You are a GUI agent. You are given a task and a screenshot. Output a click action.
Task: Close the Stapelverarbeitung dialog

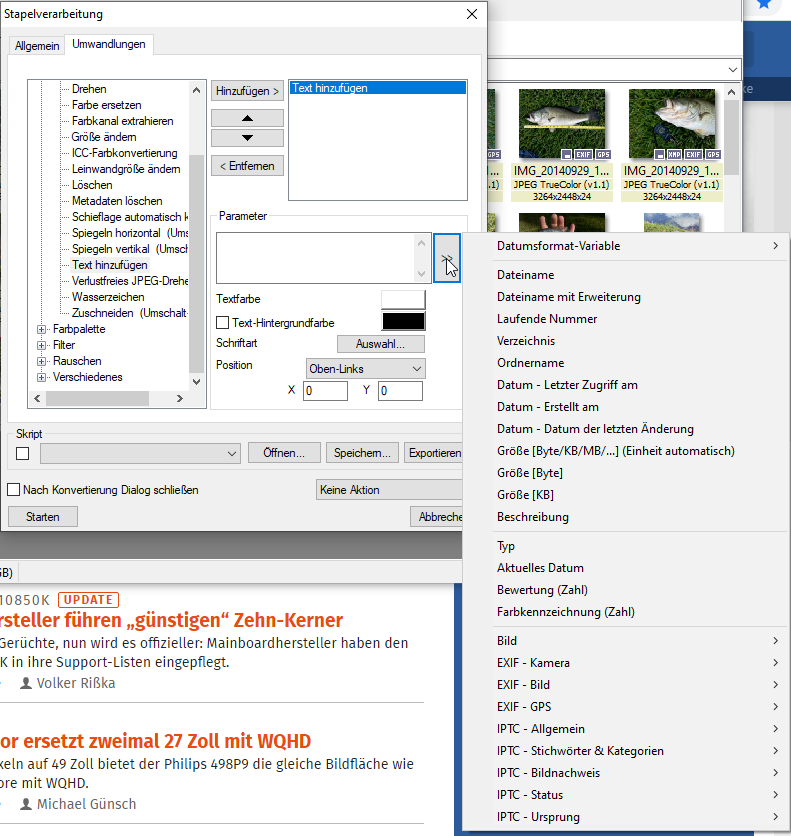(472, 14)
